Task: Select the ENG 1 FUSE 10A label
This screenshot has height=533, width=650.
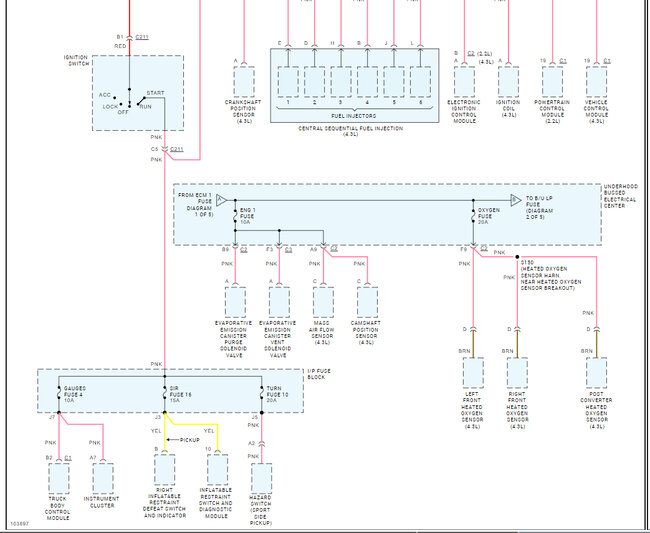Action: [x=247, y=216]
